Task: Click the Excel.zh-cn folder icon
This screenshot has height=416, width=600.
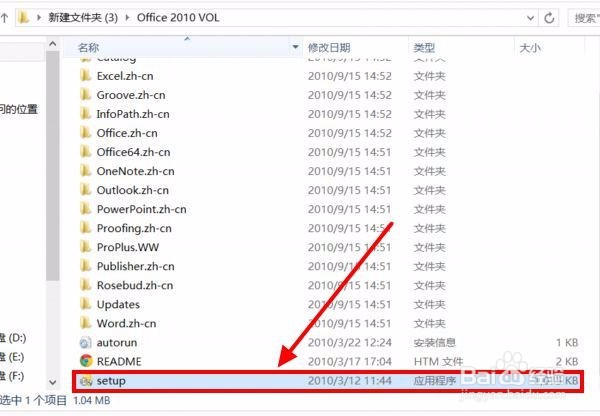Action: 86,75
